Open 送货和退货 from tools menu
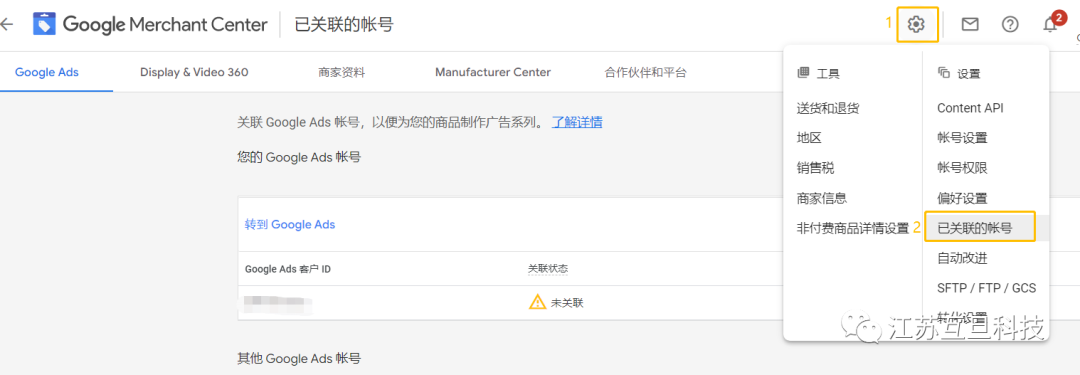 pos(827,108)
